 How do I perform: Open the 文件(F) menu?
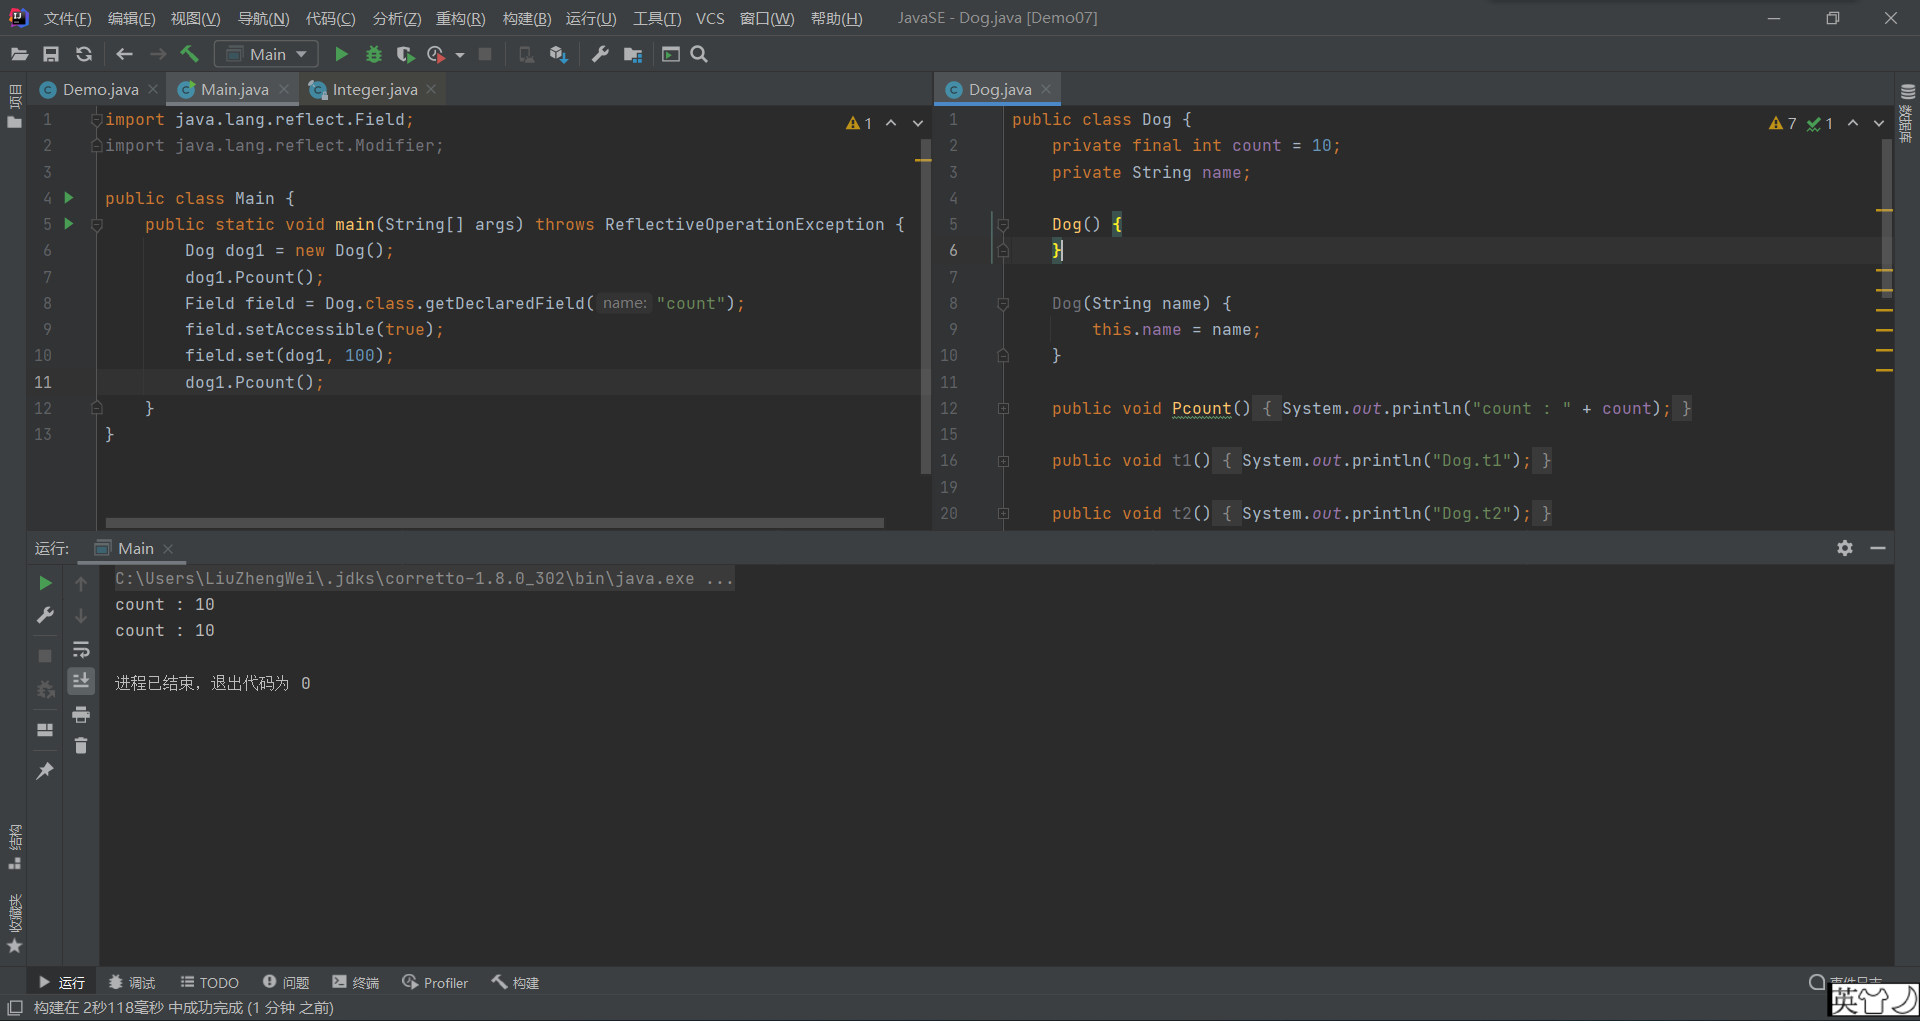tap(67, 18)
